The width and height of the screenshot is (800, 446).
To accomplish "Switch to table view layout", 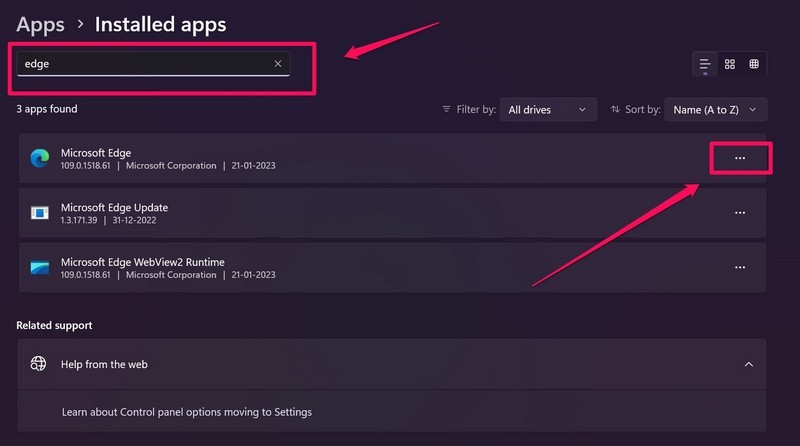I will (x=754, y=64).
